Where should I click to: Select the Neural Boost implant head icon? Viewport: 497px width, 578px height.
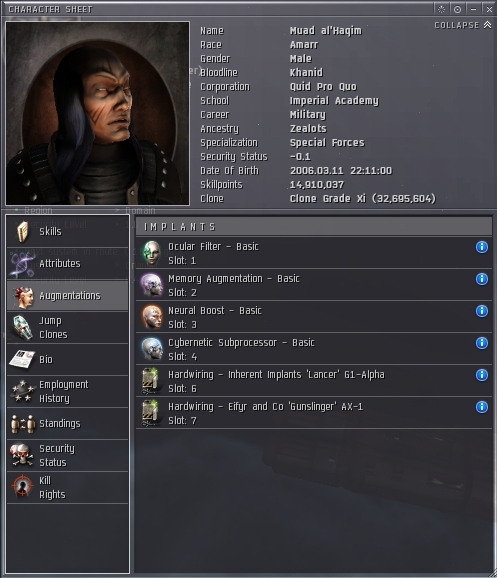coord(152,317)
